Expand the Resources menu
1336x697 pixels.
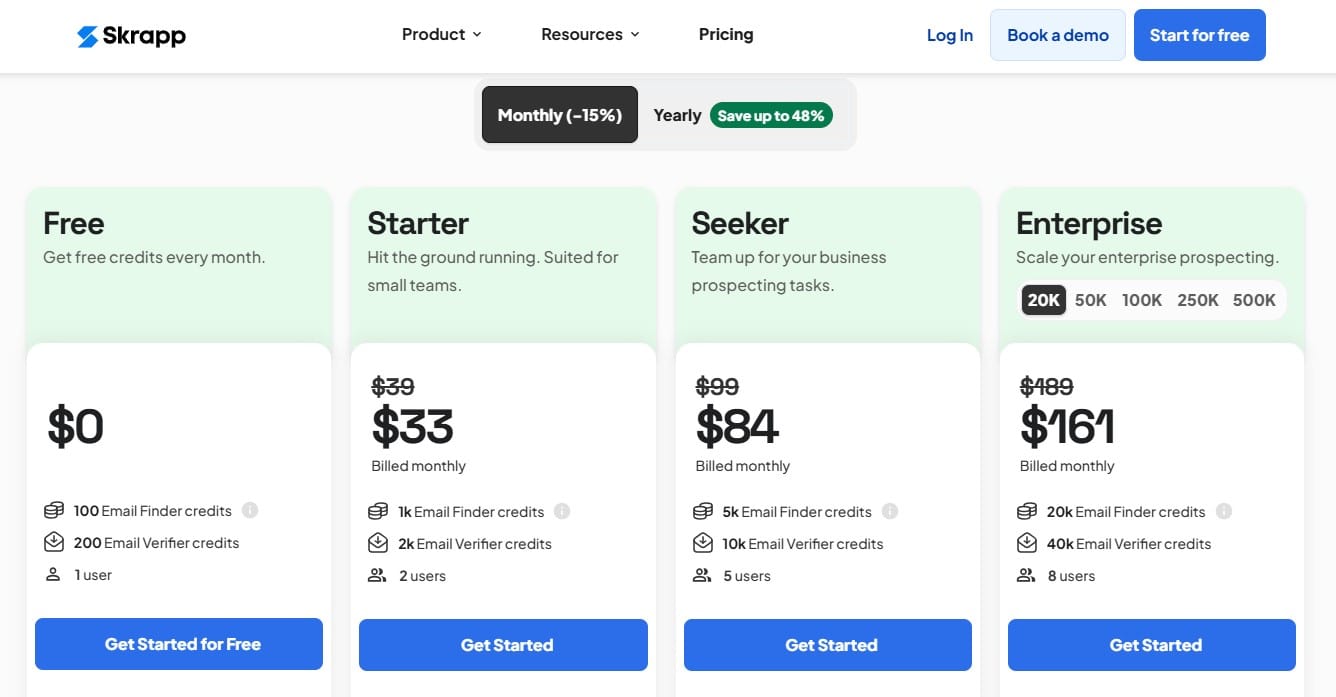[x=590, y=34]
